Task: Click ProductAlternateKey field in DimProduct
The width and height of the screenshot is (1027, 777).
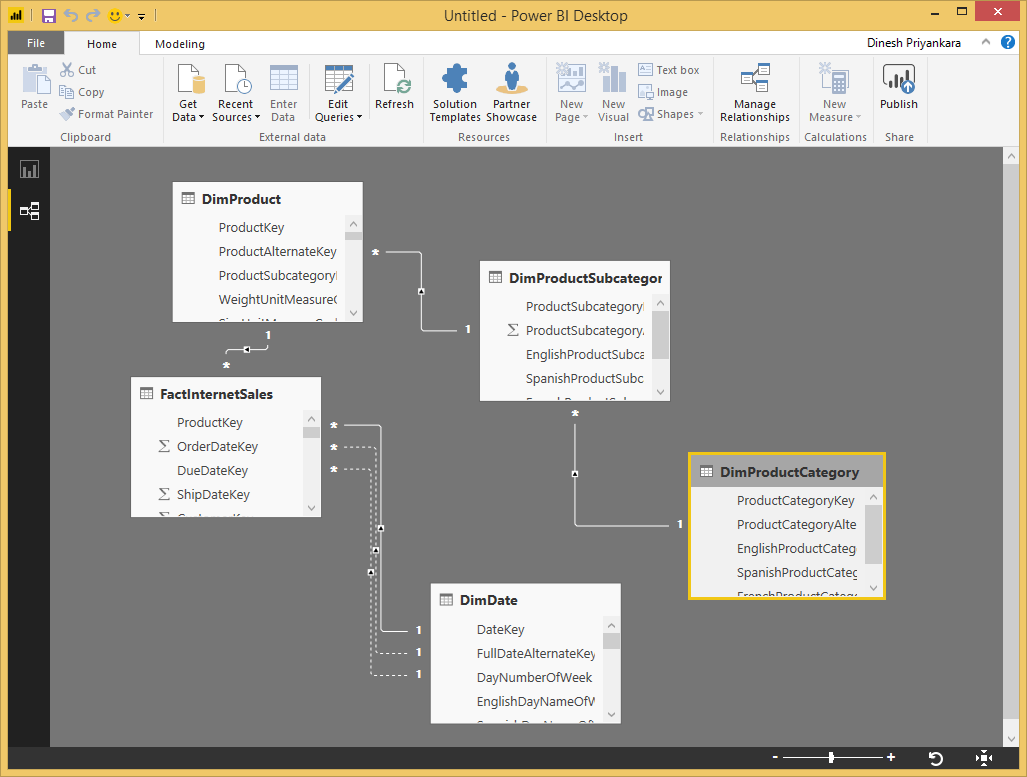Action: coord(278,252)
